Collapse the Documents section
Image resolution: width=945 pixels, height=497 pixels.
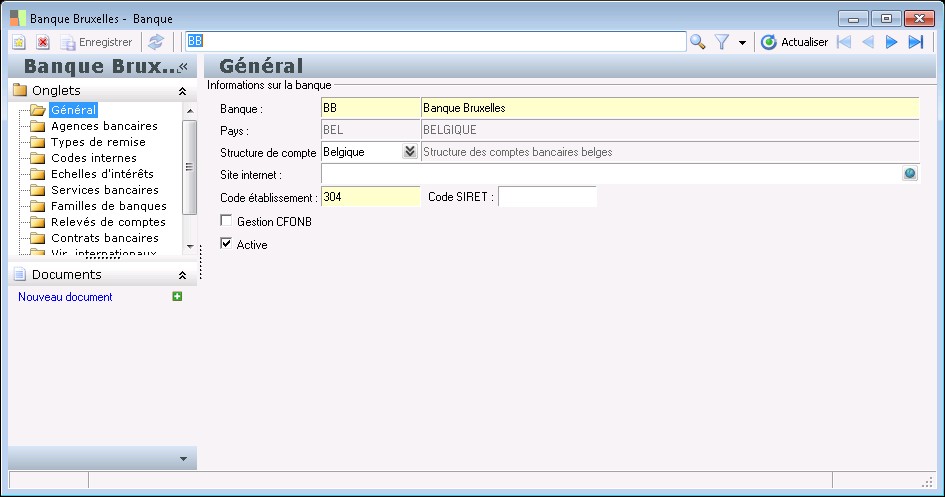182,275
